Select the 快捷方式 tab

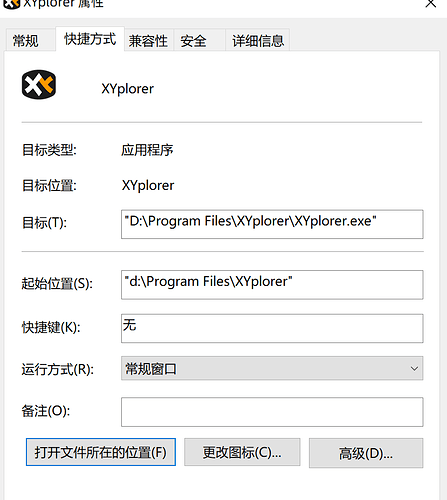(x=90, y=39)
